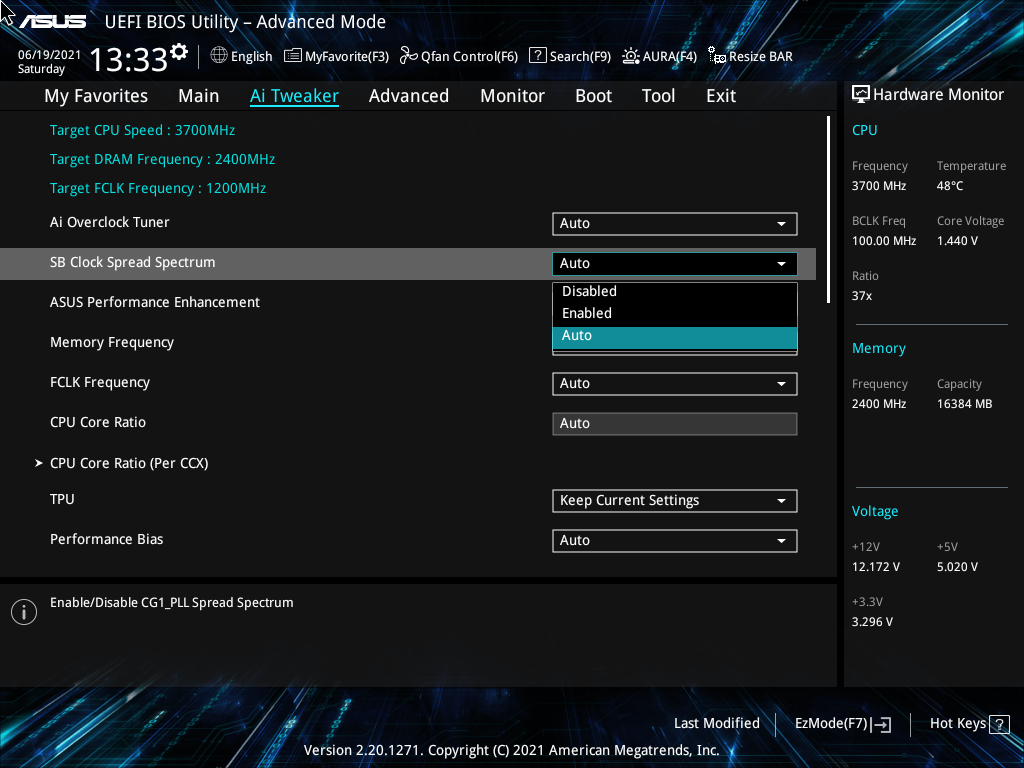Switch to the Advanced tab
1024x768 pixels.
(409, 95)
